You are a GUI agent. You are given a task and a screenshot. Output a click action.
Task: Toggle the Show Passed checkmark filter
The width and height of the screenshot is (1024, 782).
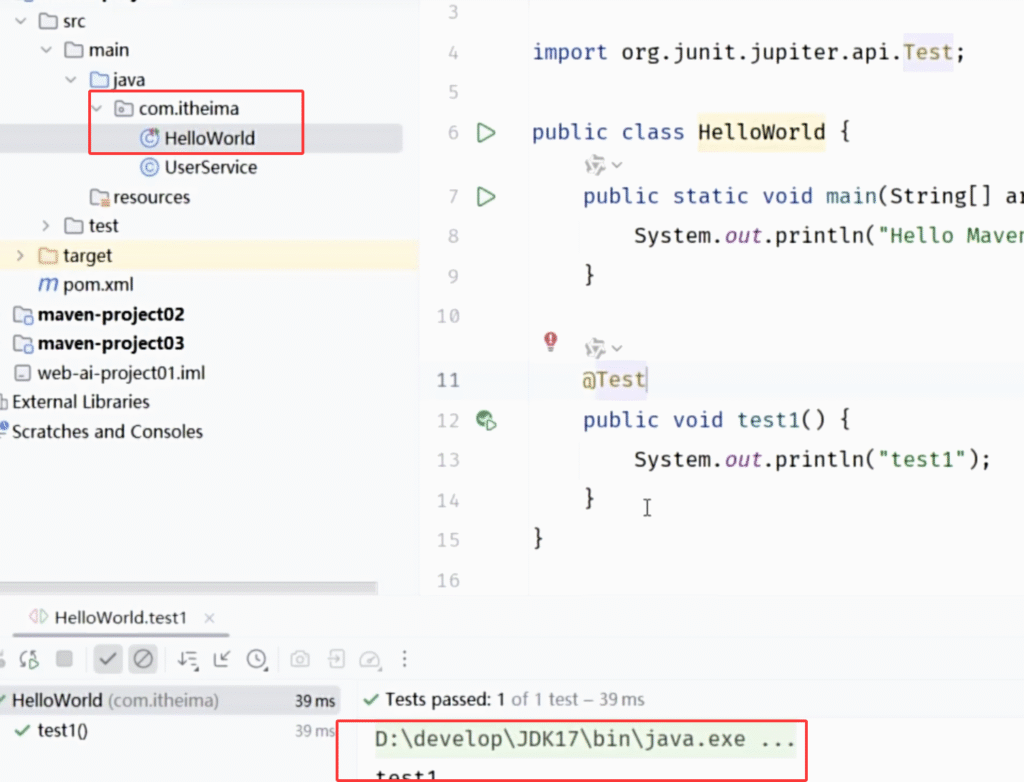click(108, 659)
